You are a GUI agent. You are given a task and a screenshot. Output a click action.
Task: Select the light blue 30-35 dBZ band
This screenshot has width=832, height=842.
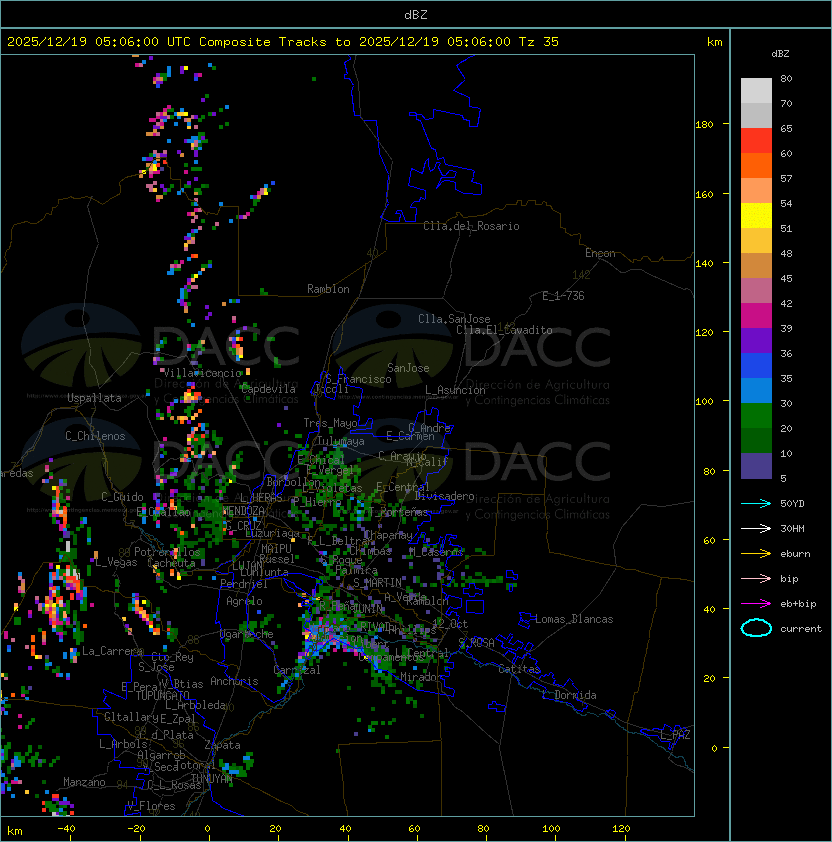(x=756, y=390)
